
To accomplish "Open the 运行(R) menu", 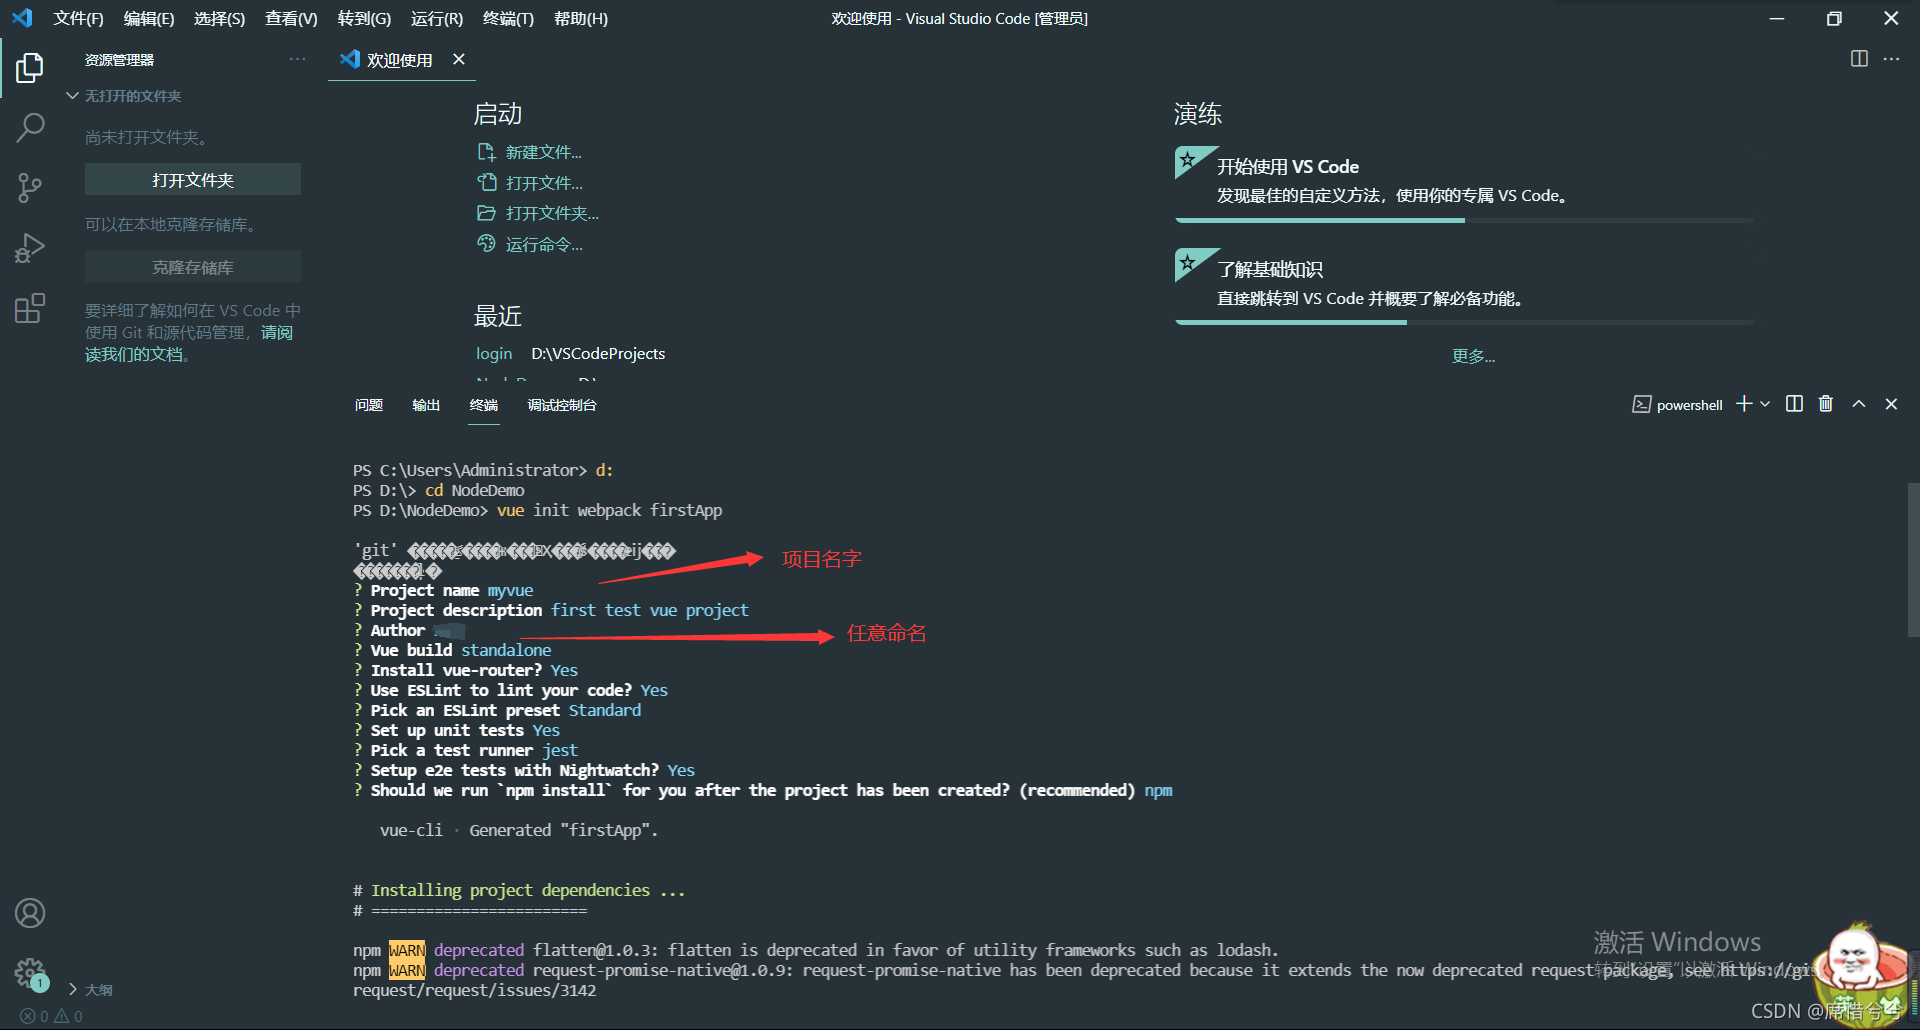I will point(436,18).
